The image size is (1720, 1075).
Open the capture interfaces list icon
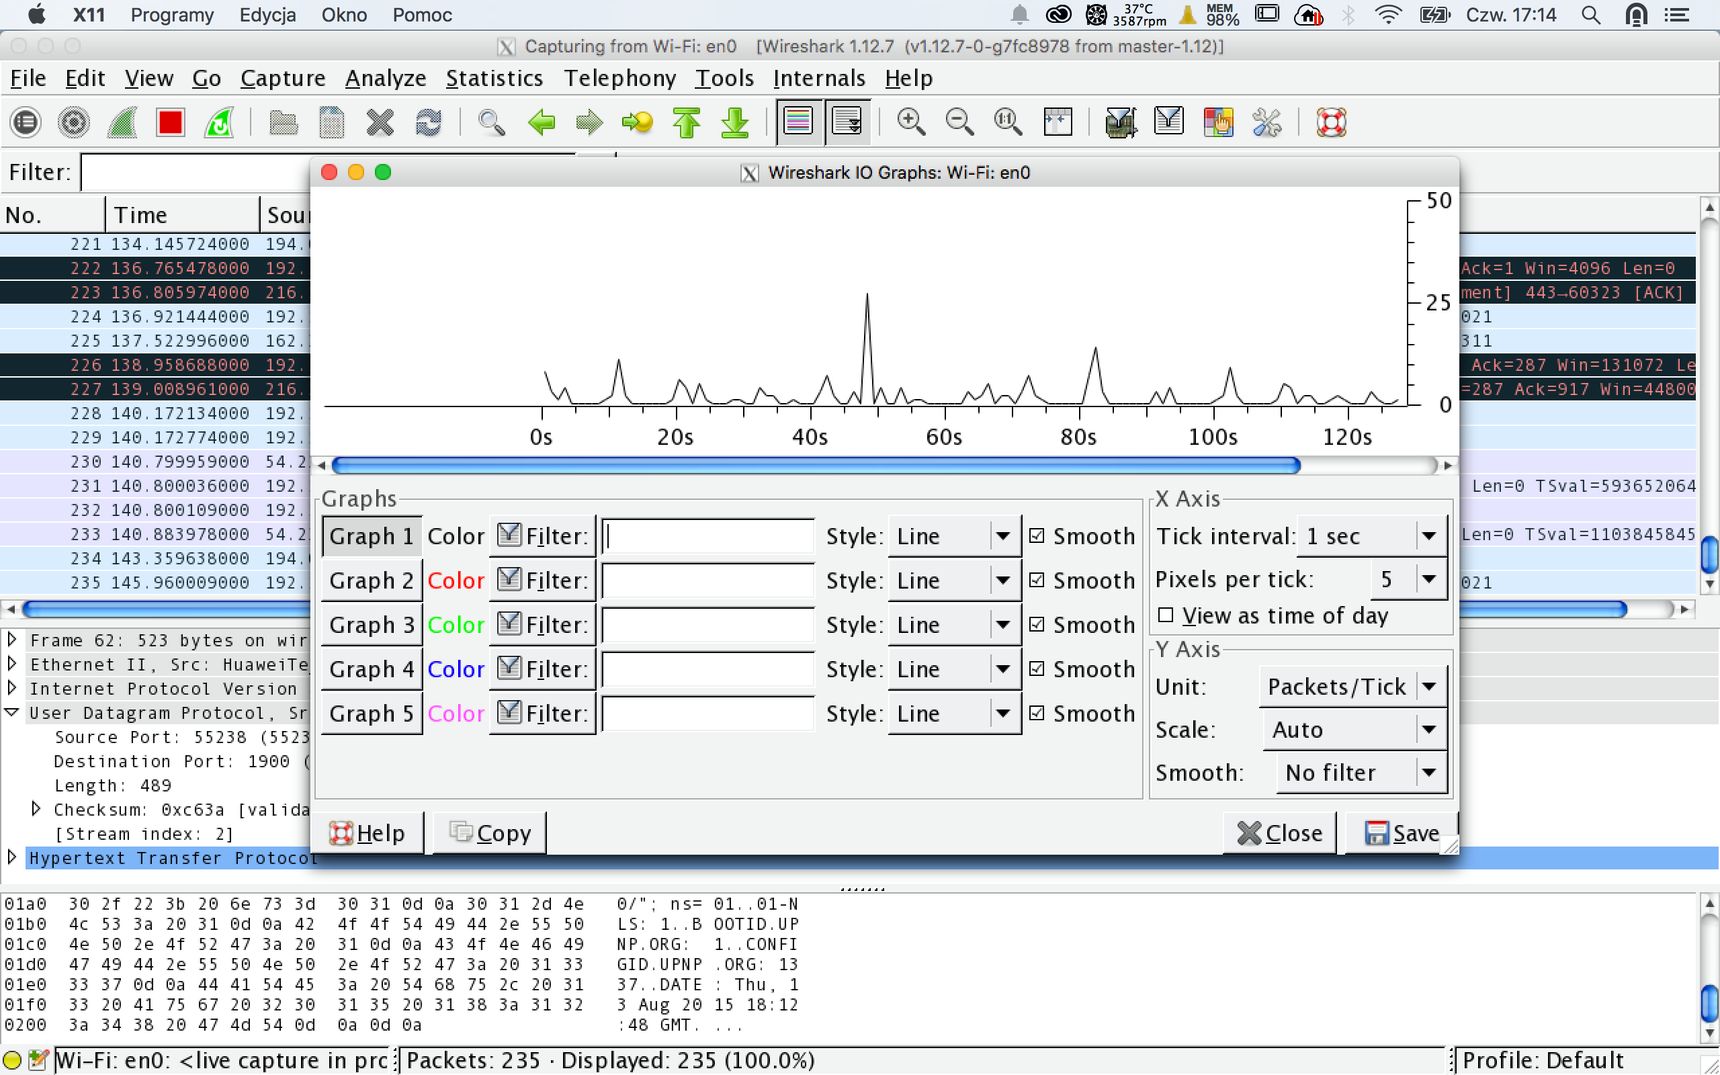click(26, 122)
